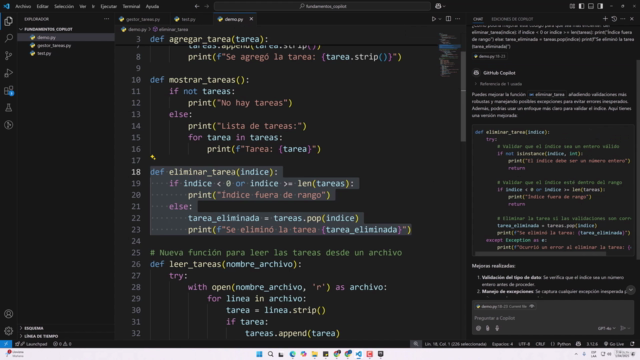Click errors and warnings count in status bar
Viewport: 640px width, 360px height.
point(62,344)
